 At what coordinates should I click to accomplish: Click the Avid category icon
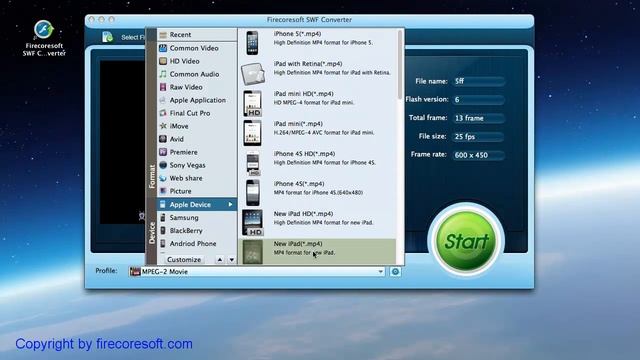tap(163, 139)
